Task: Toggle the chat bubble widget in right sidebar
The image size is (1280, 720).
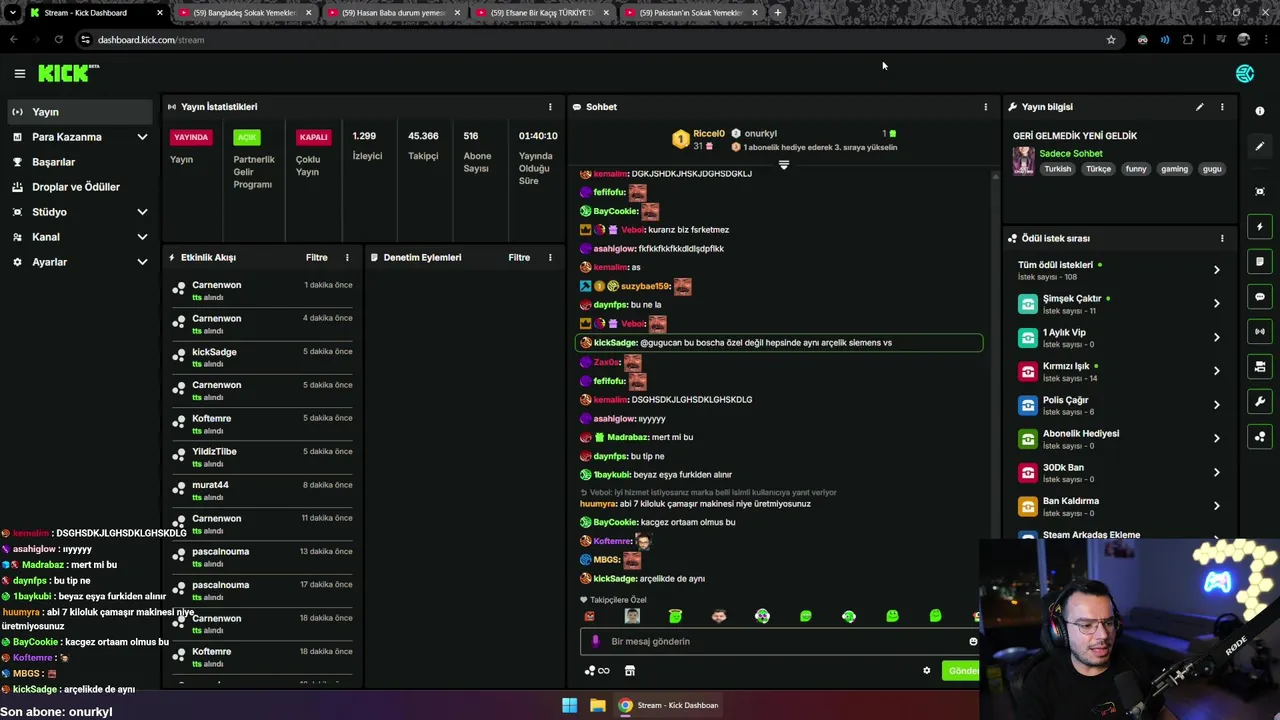Action: 1260,297
